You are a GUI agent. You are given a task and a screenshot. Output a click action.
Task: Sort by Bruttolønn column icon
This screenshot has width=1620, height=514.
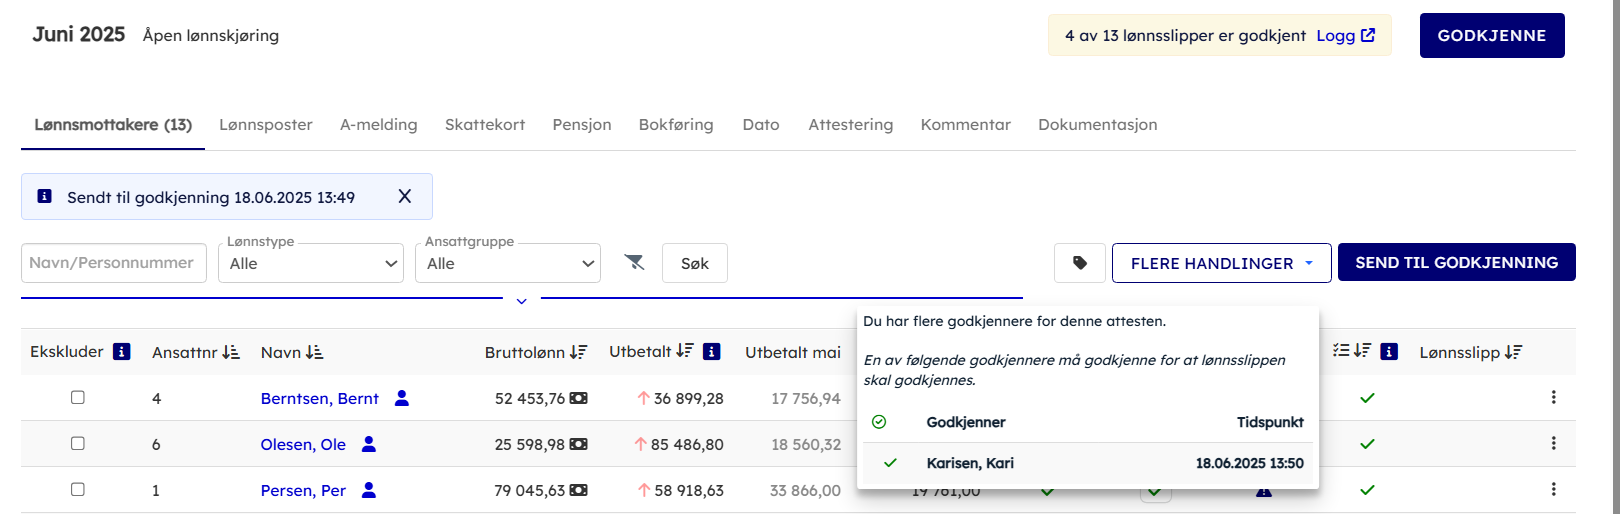click(578, 352)
